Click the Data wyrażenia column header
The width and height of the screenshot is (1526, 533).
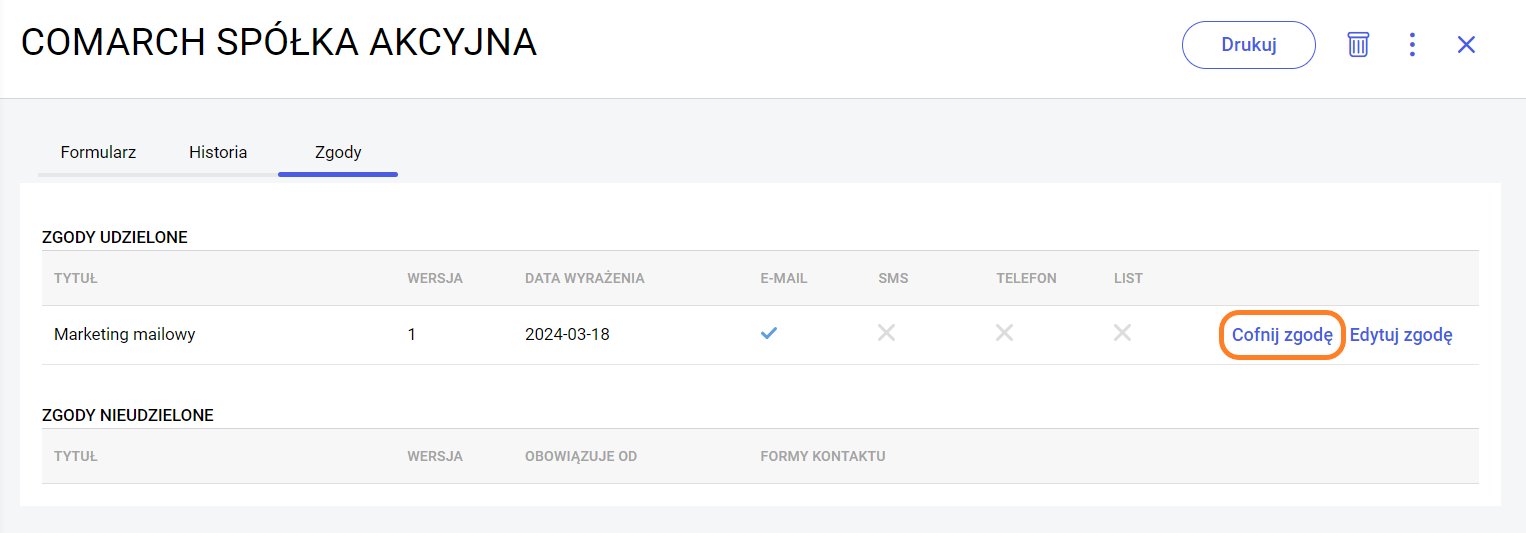click(x=584, y=278)
